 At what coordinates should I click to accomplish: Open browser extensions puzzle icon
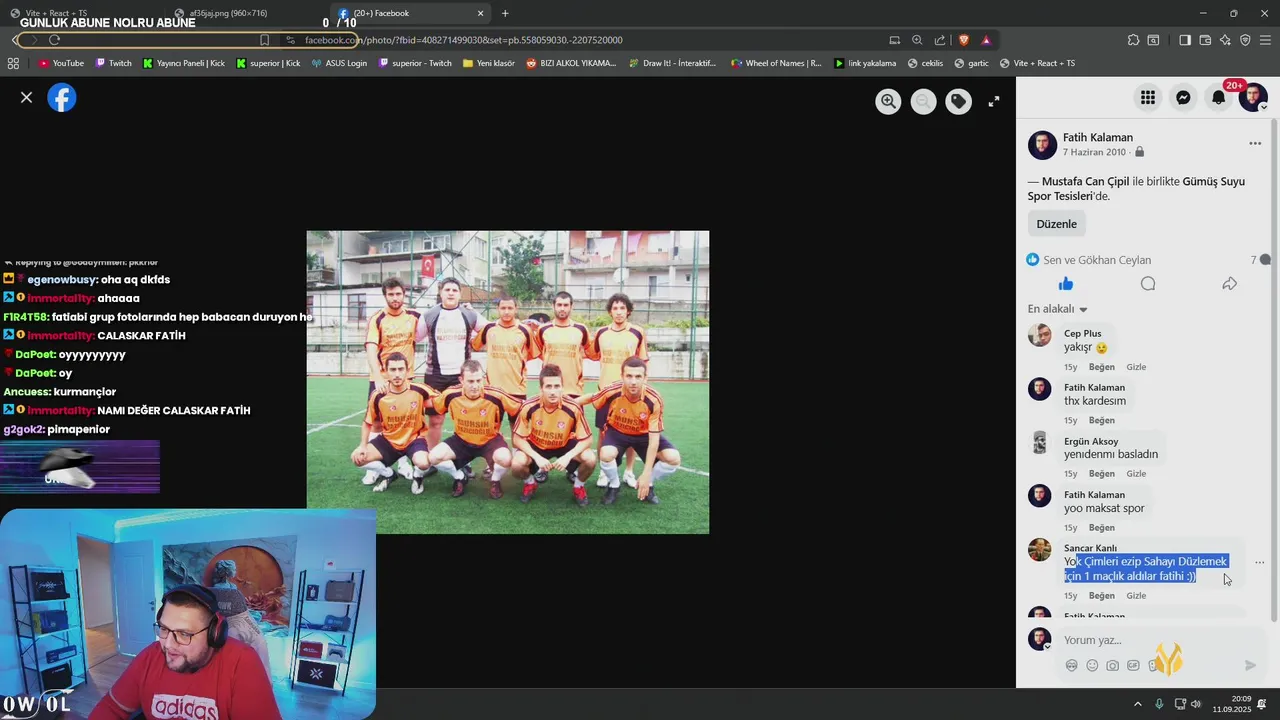1133,40
